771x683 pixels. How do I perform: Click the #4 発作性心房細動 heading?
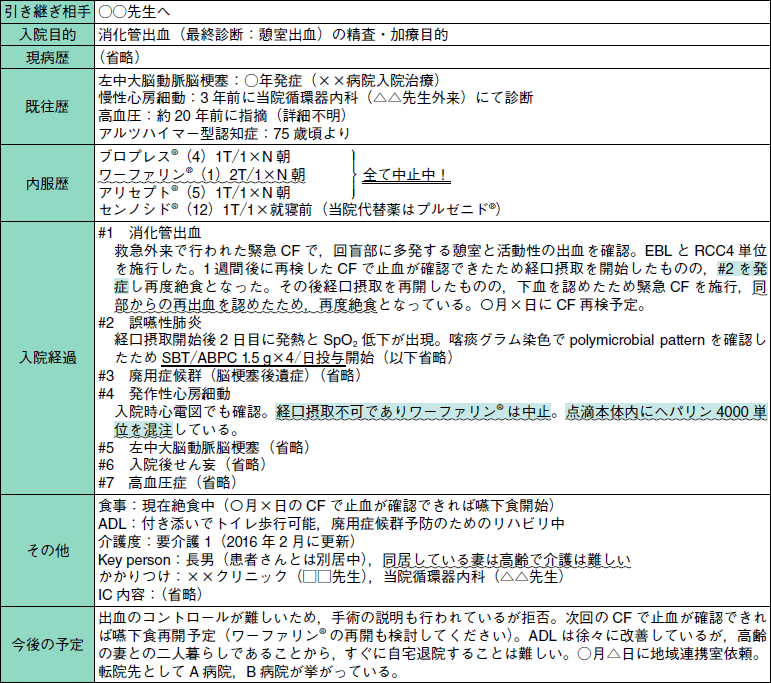(164, 394)
